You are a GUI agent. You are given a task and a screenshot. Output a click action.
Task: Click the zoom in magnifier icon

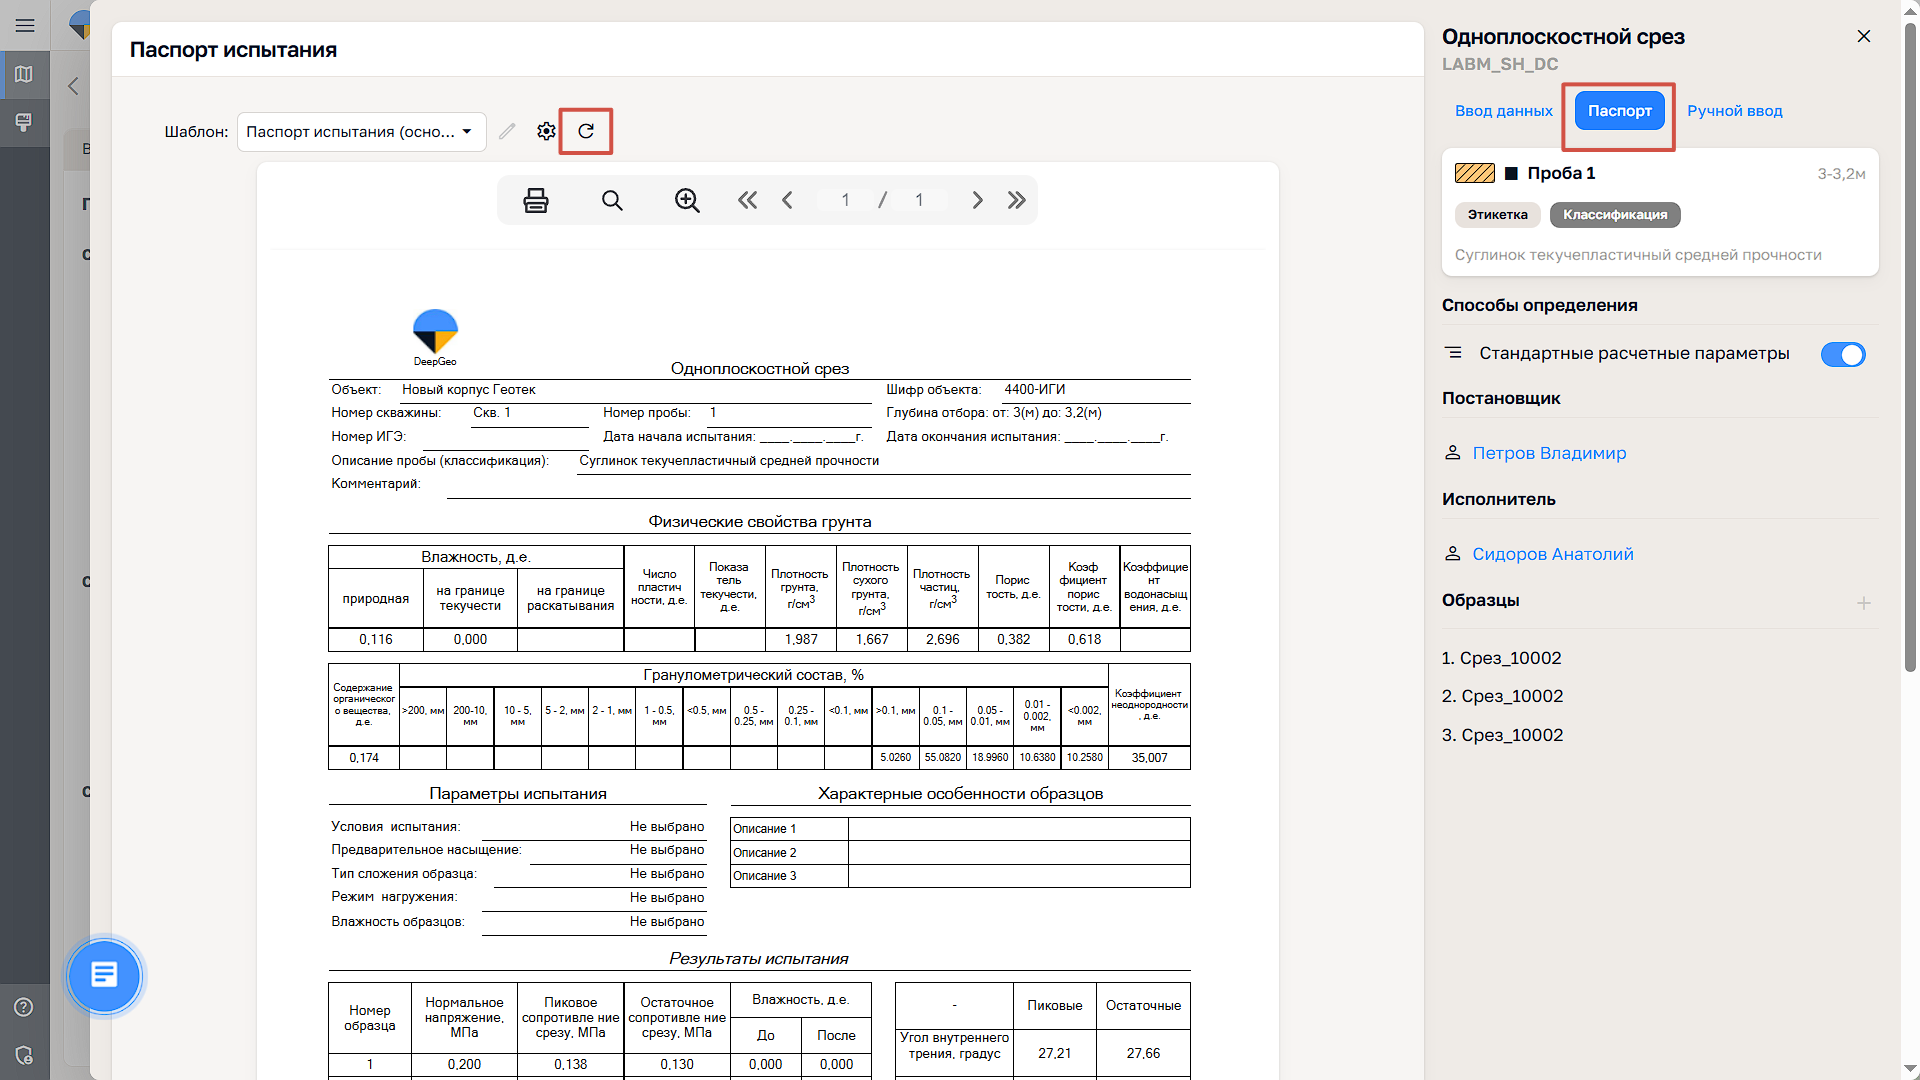pyautogui.click(x=687, y=200)
